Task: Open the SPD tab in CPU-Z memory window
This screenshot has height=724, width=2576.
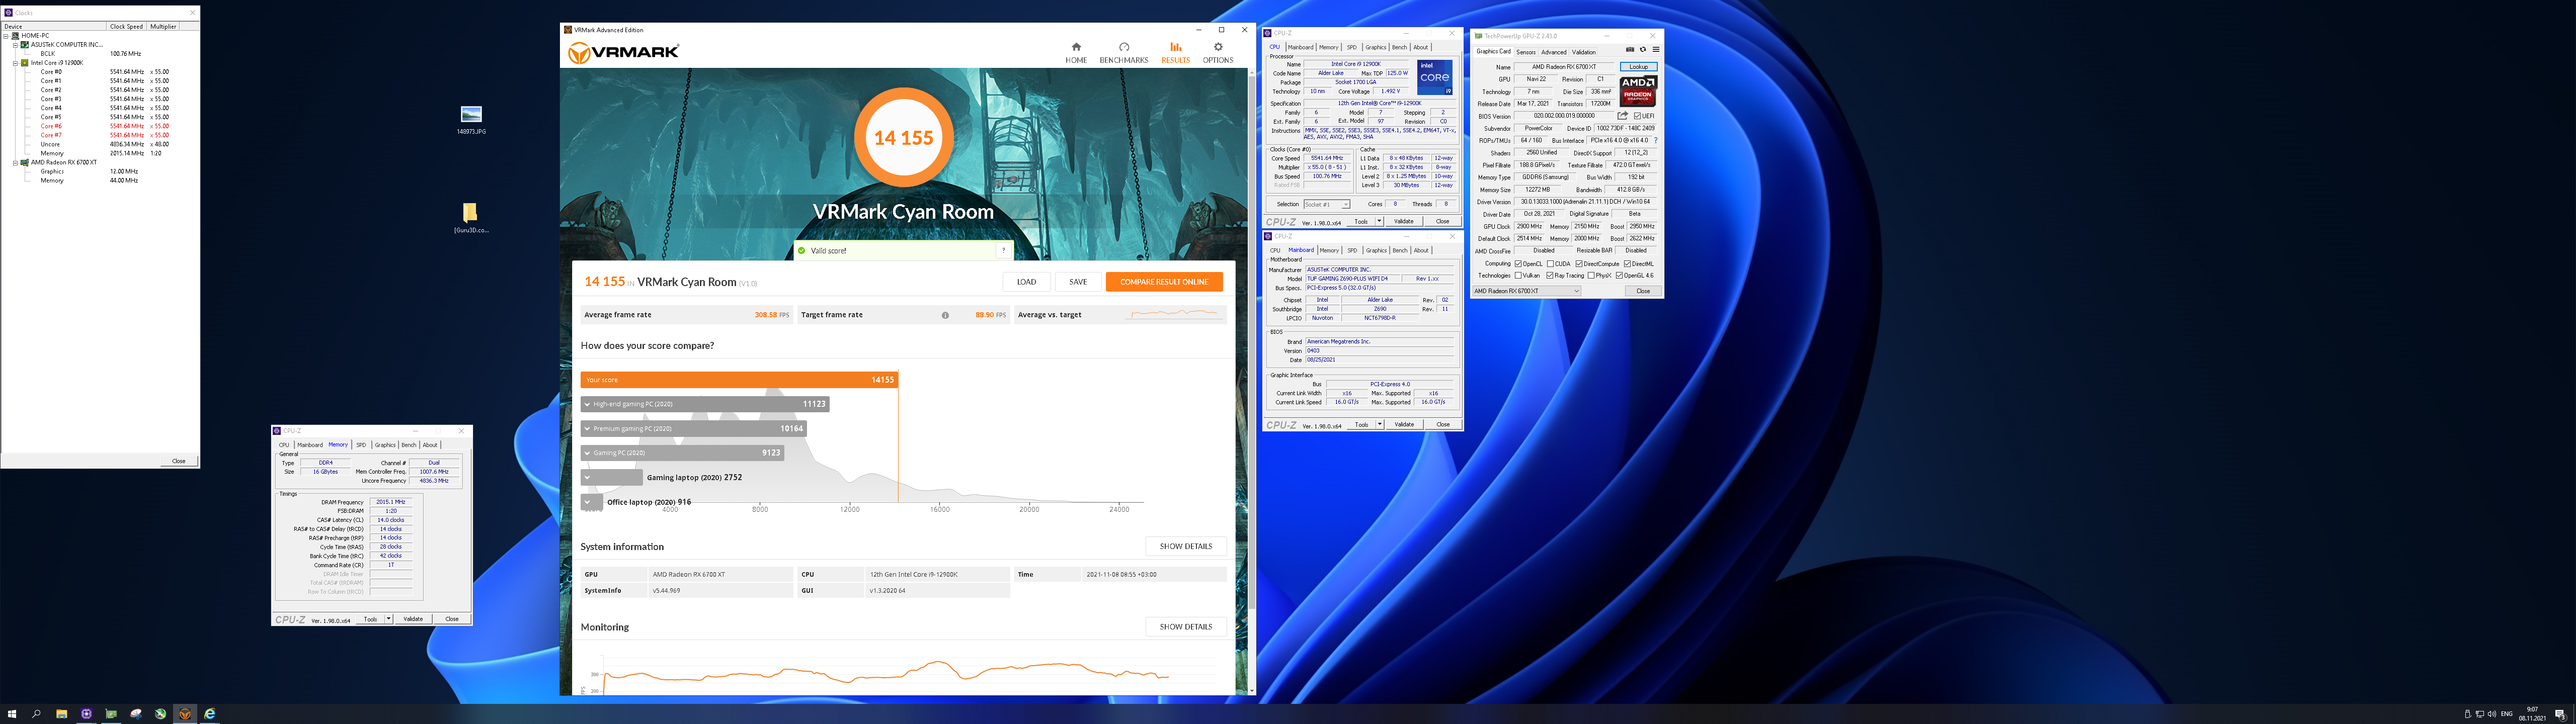Action: (361, 445)
